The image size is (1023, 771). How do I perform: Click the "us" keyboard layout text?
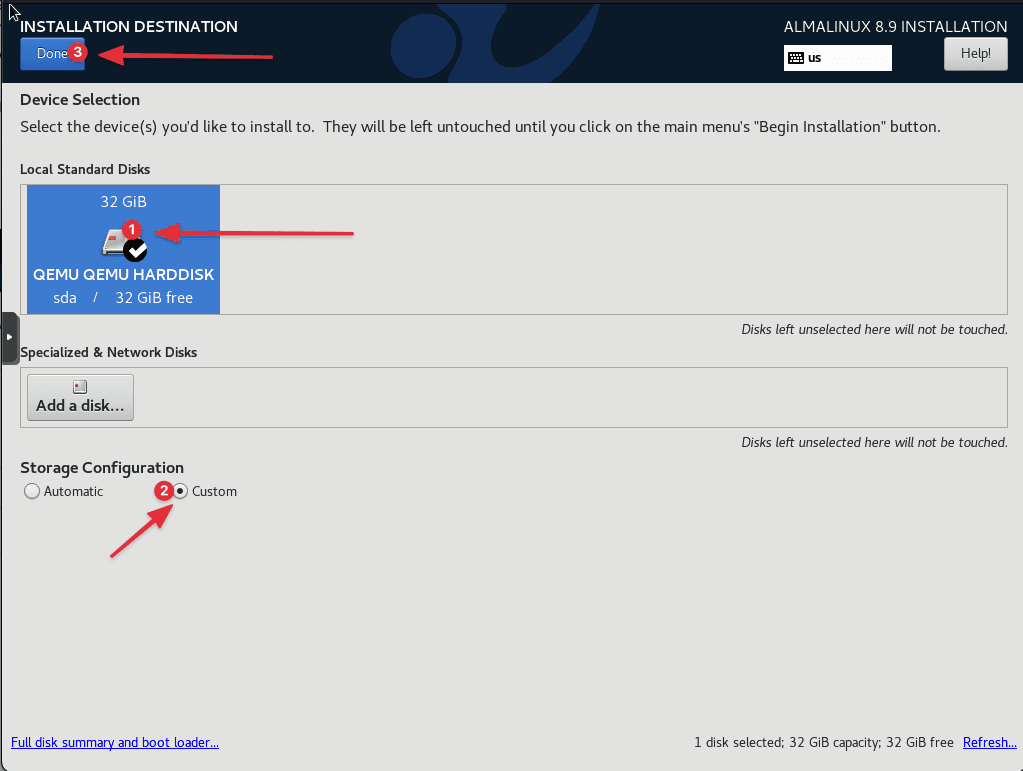814,58
